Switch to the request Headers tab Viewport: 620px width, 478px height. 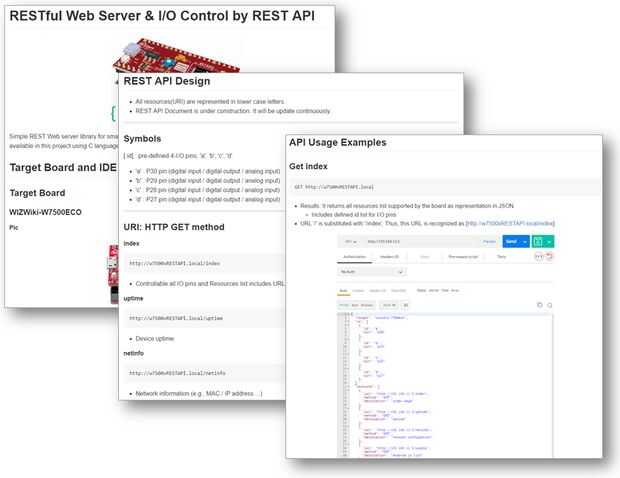point(389,257)
